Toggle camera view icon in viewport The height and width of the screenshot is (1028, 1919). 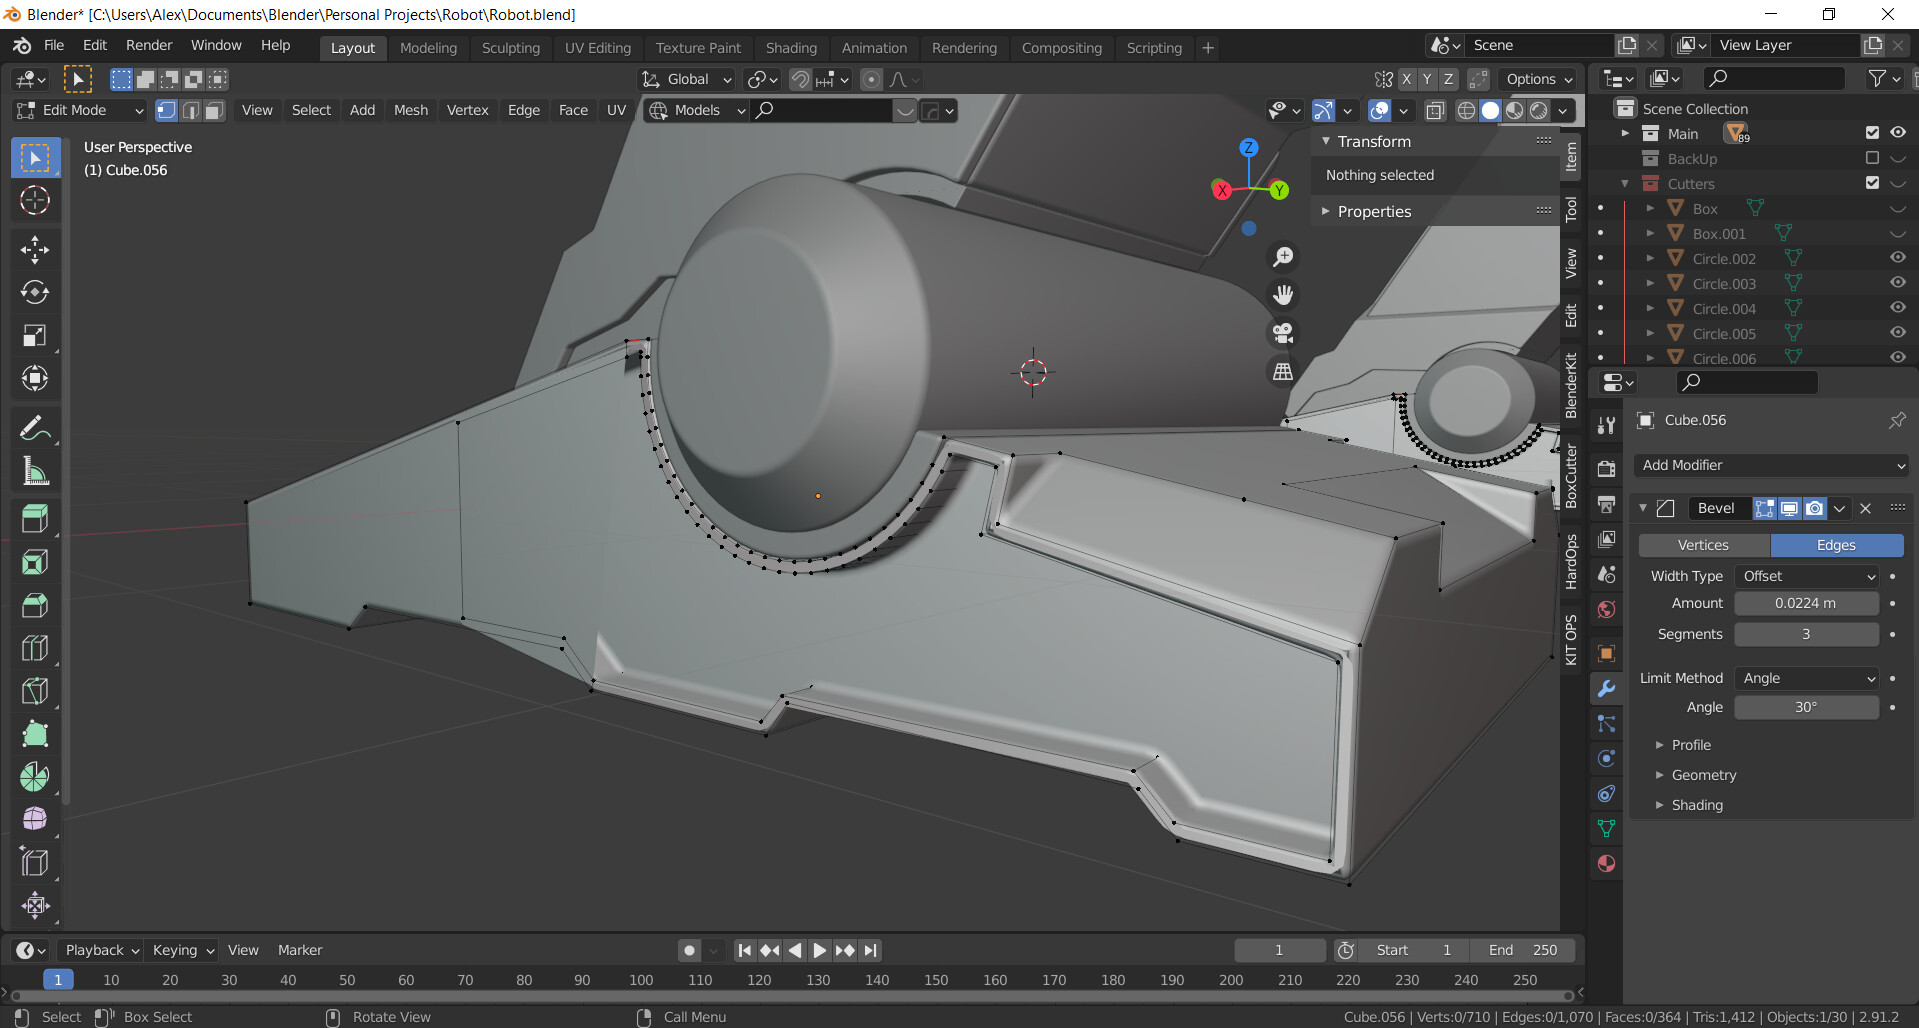coord(1283,333)
